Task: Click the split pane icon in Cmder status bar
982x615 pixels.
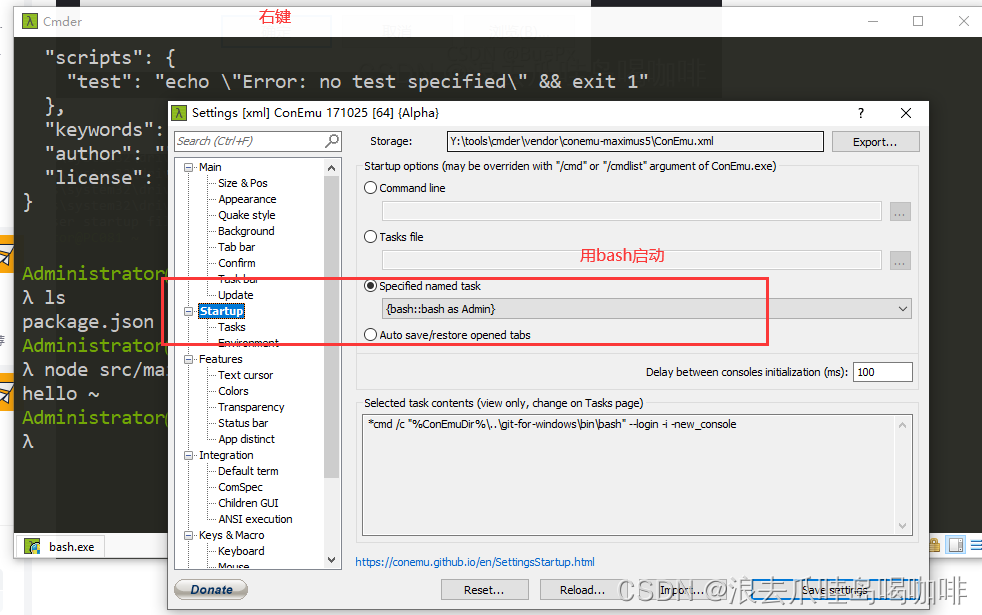Action: click(x=956, y=545)
